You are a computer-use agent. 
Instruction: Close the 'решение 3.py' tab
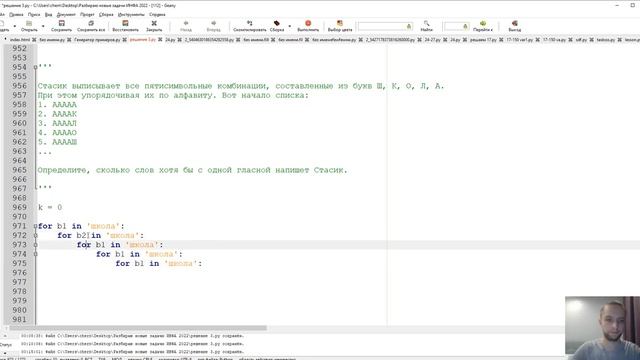[x=160, y=40]
